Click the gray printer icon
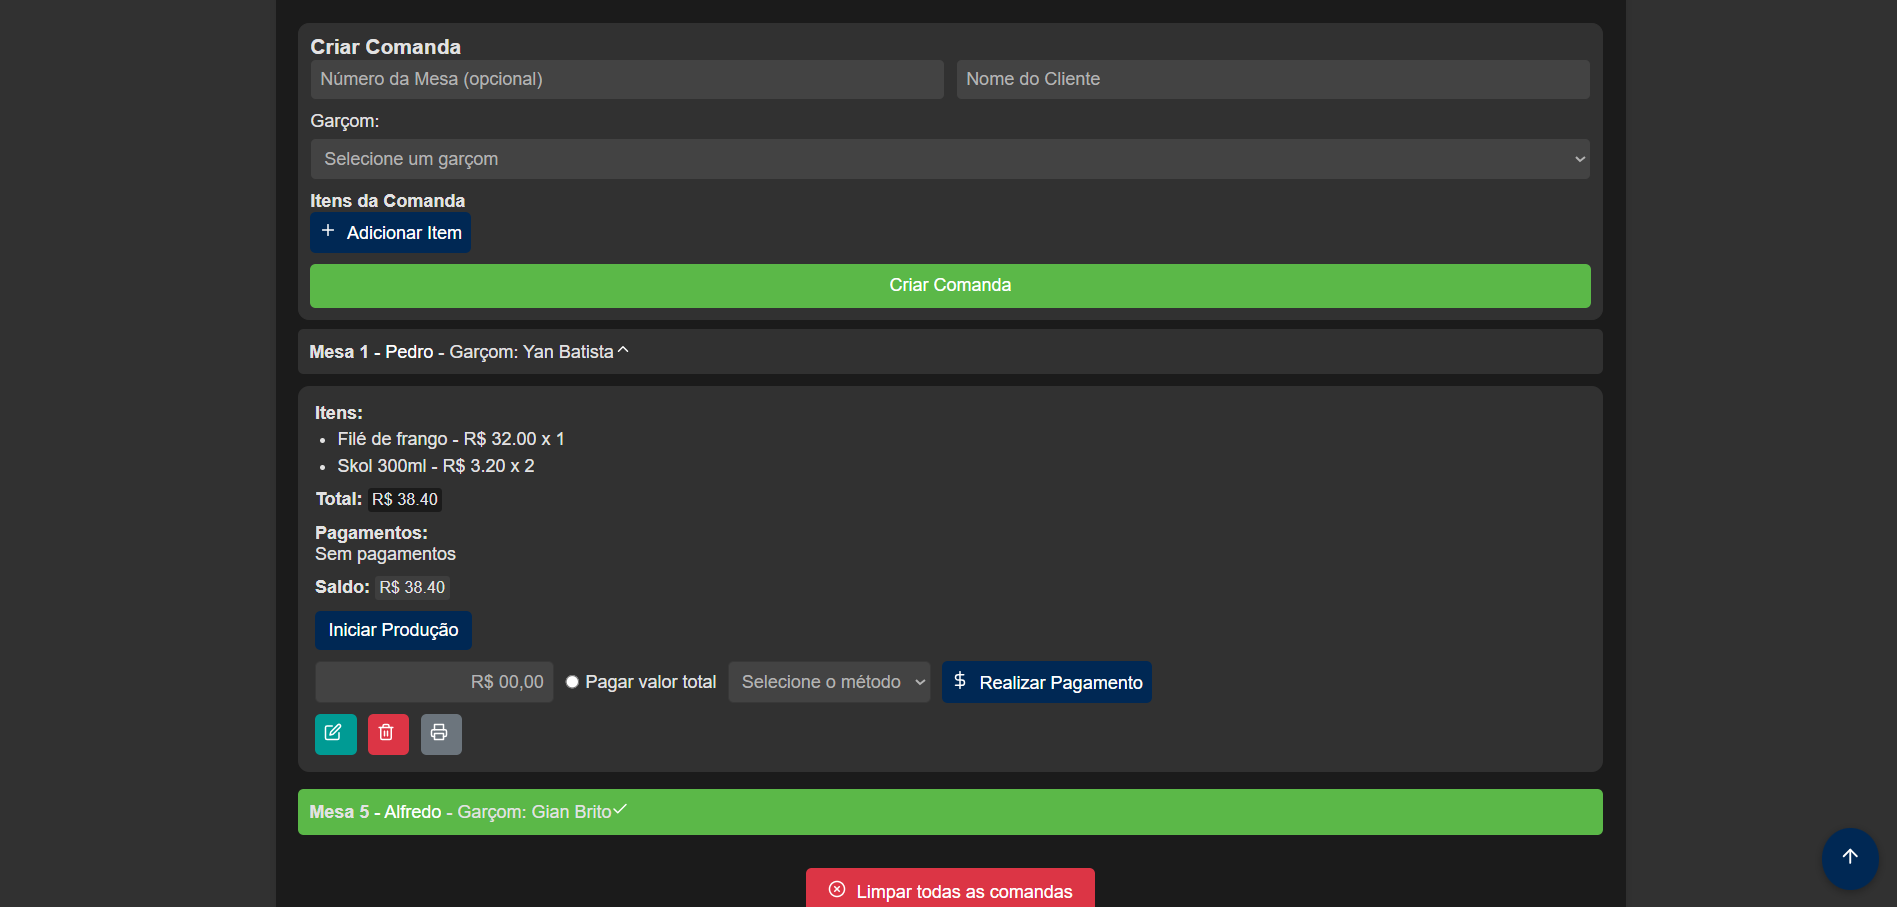This screenshot has width=1897, height=907. 440,733
